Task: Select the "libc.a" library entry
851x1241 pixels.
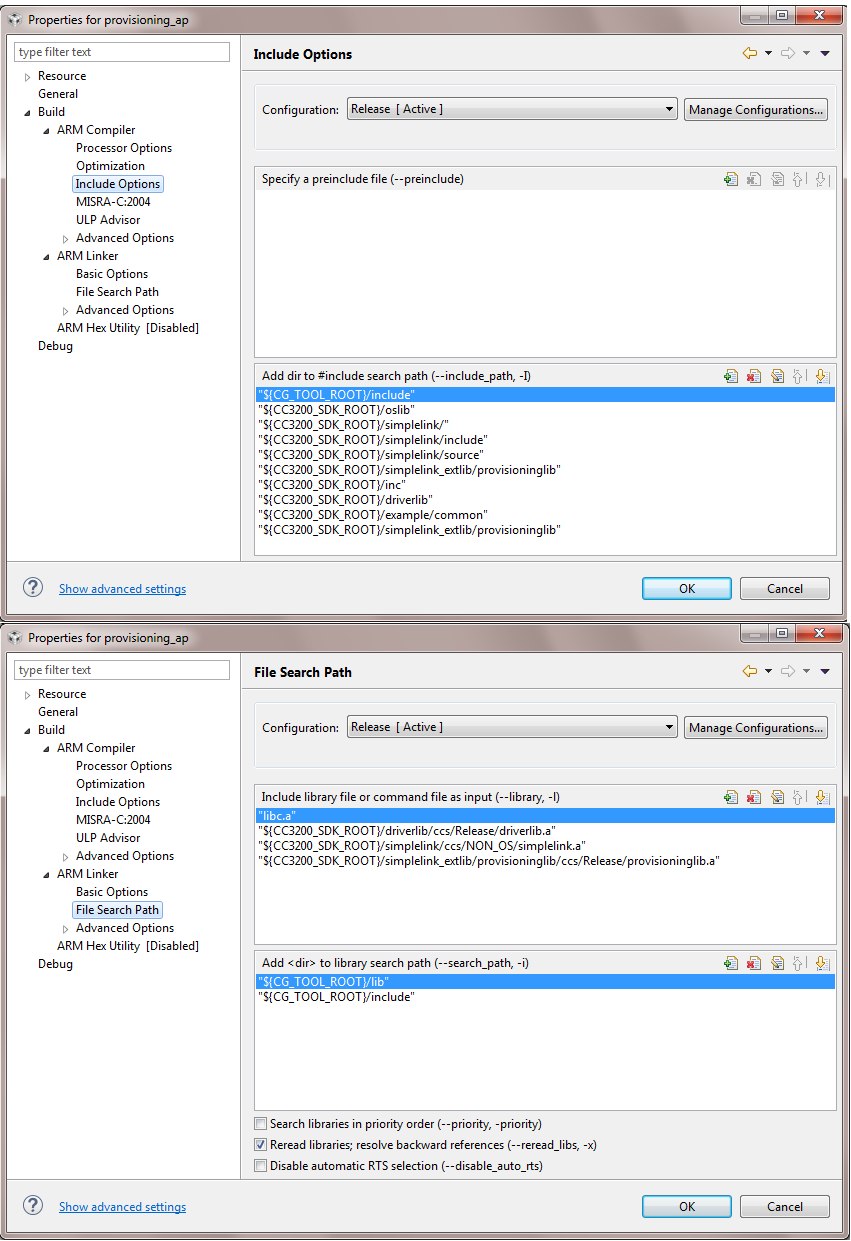Action: click(x=545, y=816)
